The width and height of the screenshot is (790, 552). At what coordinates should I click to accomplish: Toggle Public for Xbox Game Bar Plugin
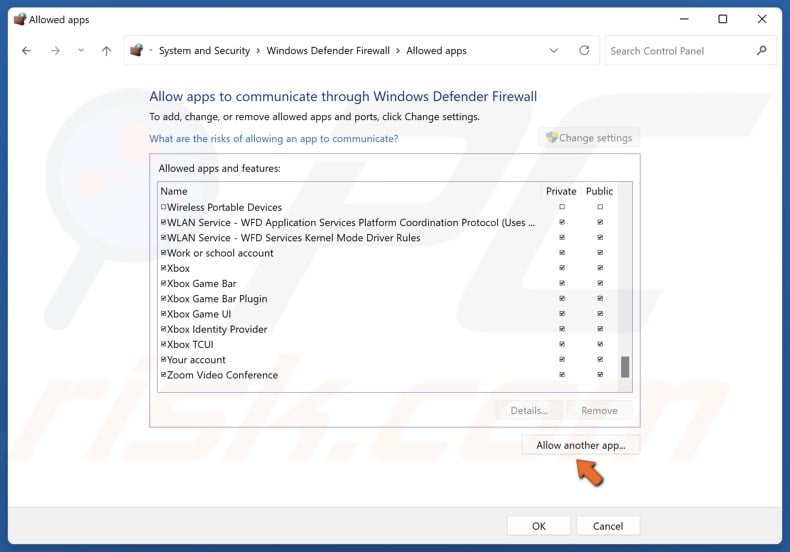pyautogui.click(x=600, y=299)
